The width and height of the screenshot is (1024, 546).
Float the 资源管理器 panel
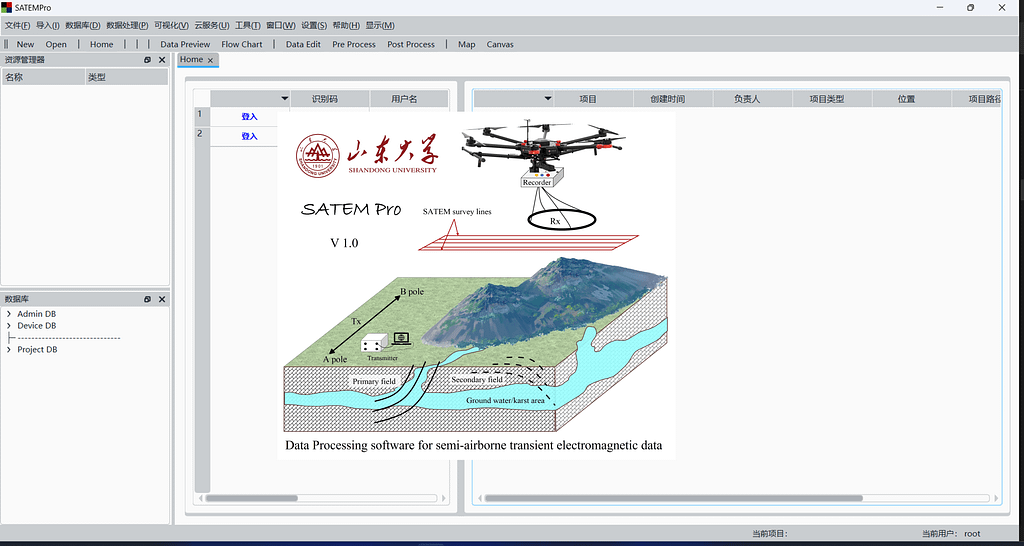147,60
